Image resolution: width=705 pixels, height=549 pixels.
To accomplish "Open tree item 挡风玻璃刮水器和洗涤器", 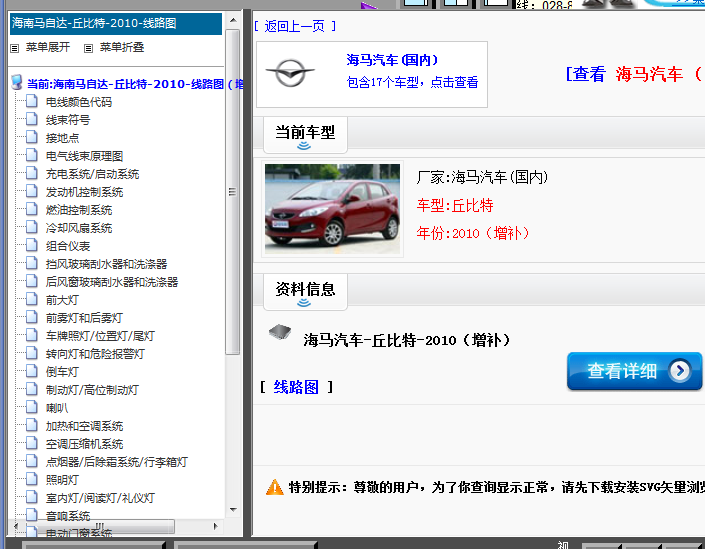I will [106, 264].
